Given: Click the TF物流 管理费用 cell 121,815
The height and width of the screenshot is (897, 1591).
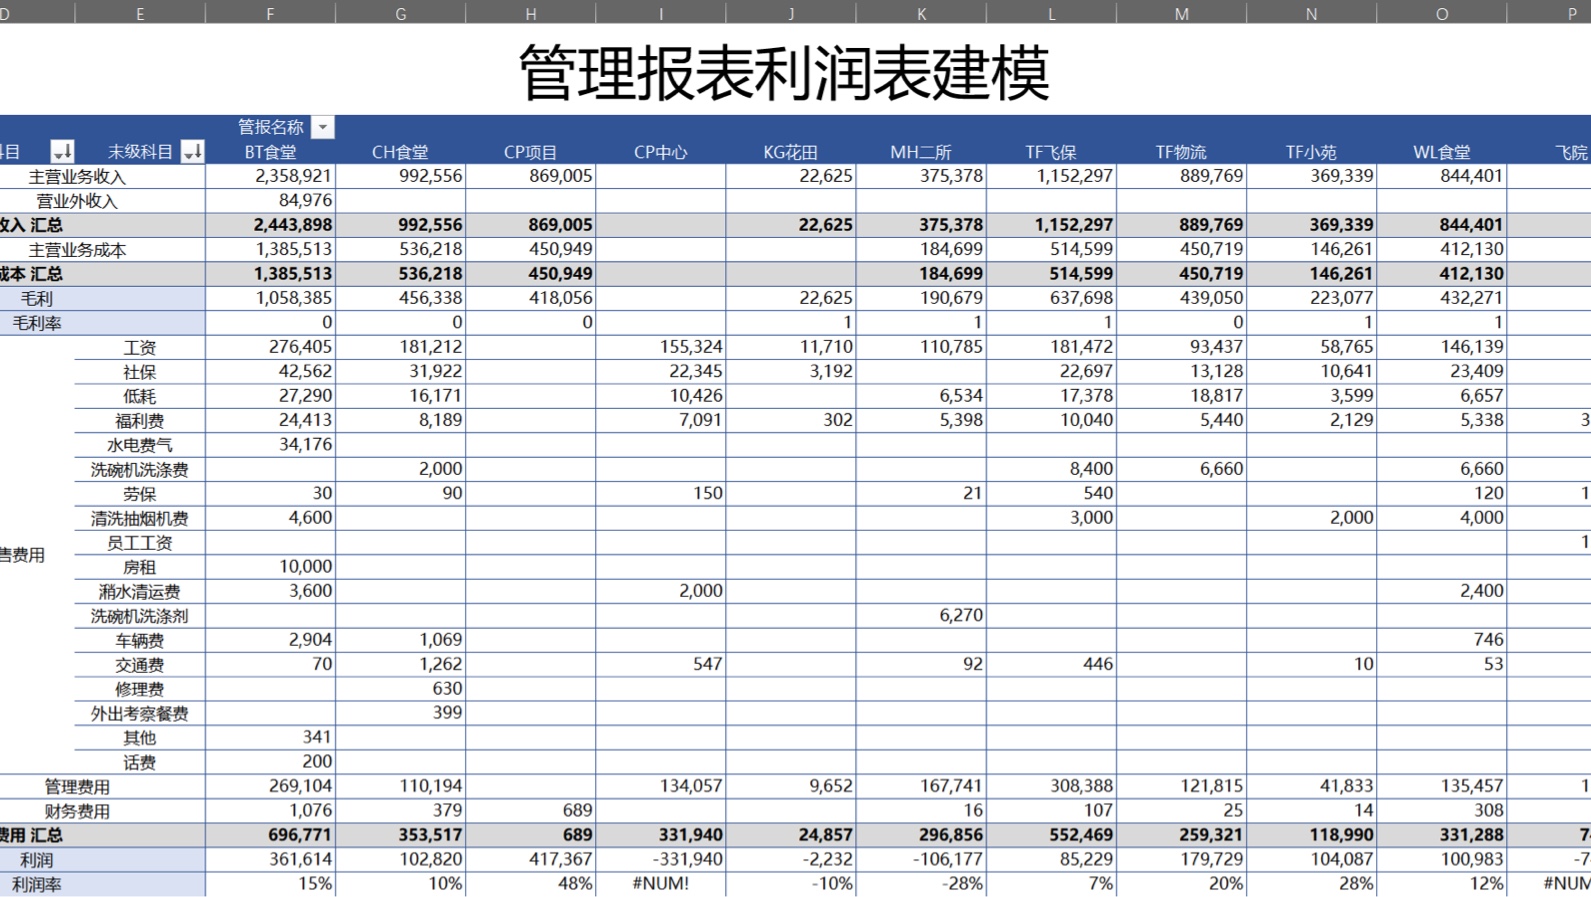Looking at the screenshot, I should 1182,786.
